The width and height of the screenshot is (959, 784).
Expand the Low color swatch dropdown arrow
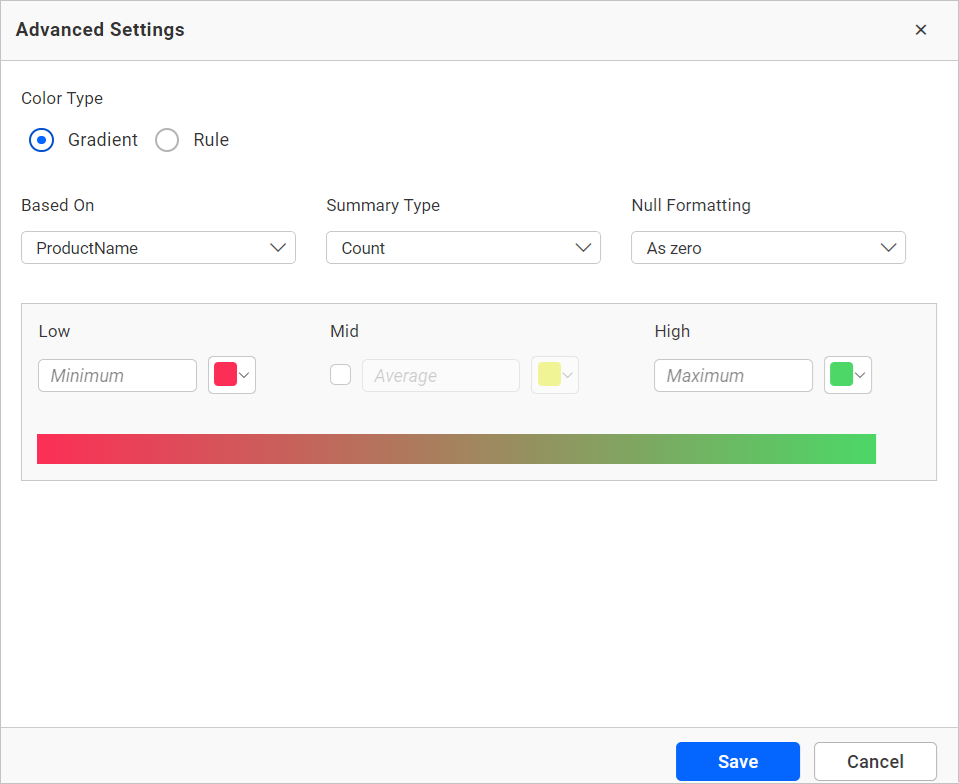coord(243,375)
